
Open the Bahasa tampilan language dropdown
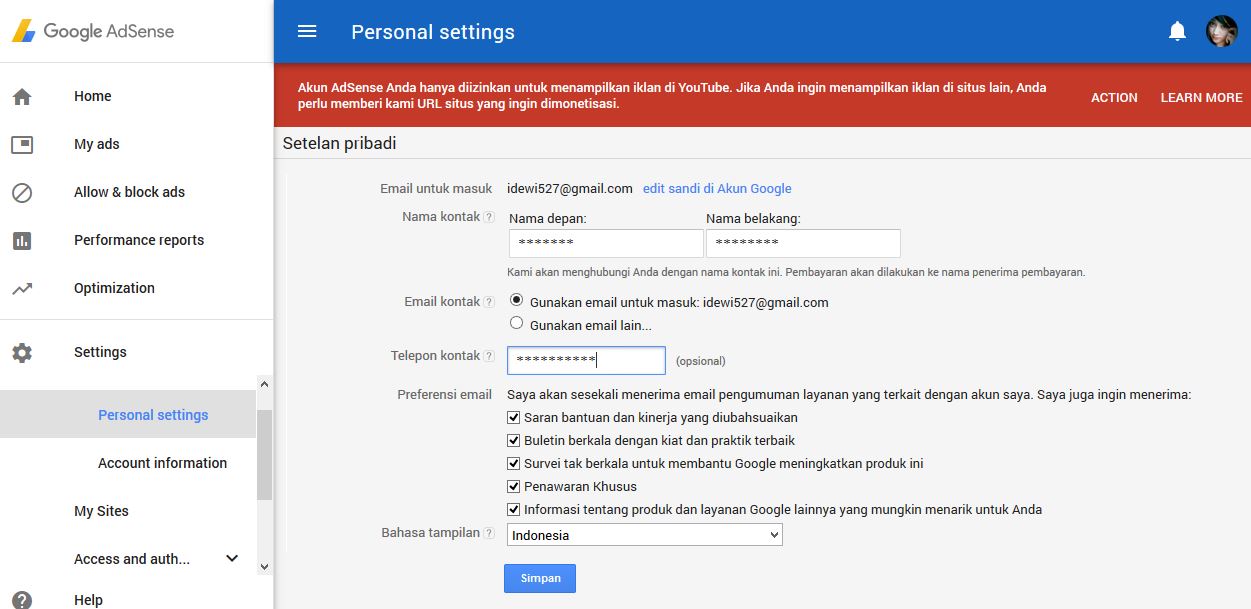click(x=644, y=535)
